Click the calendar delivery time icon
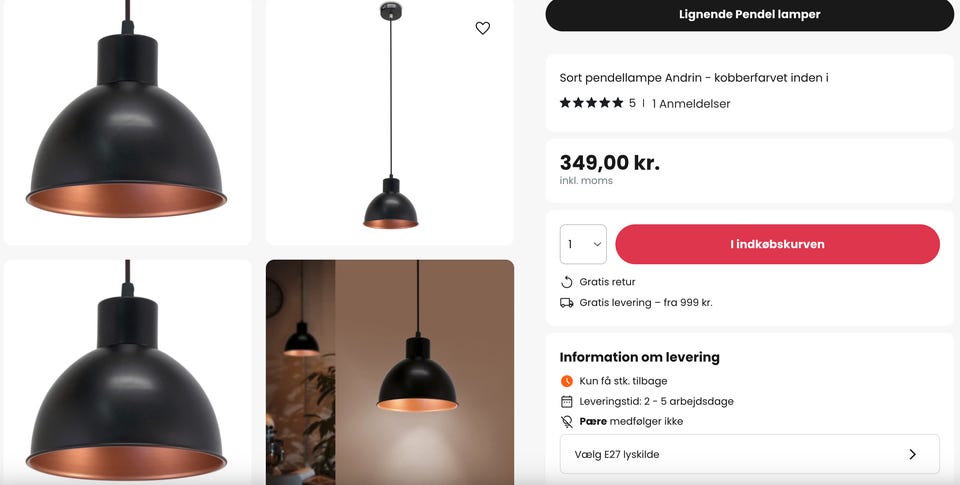Screen dimensions: 960x485 [567, 401]
